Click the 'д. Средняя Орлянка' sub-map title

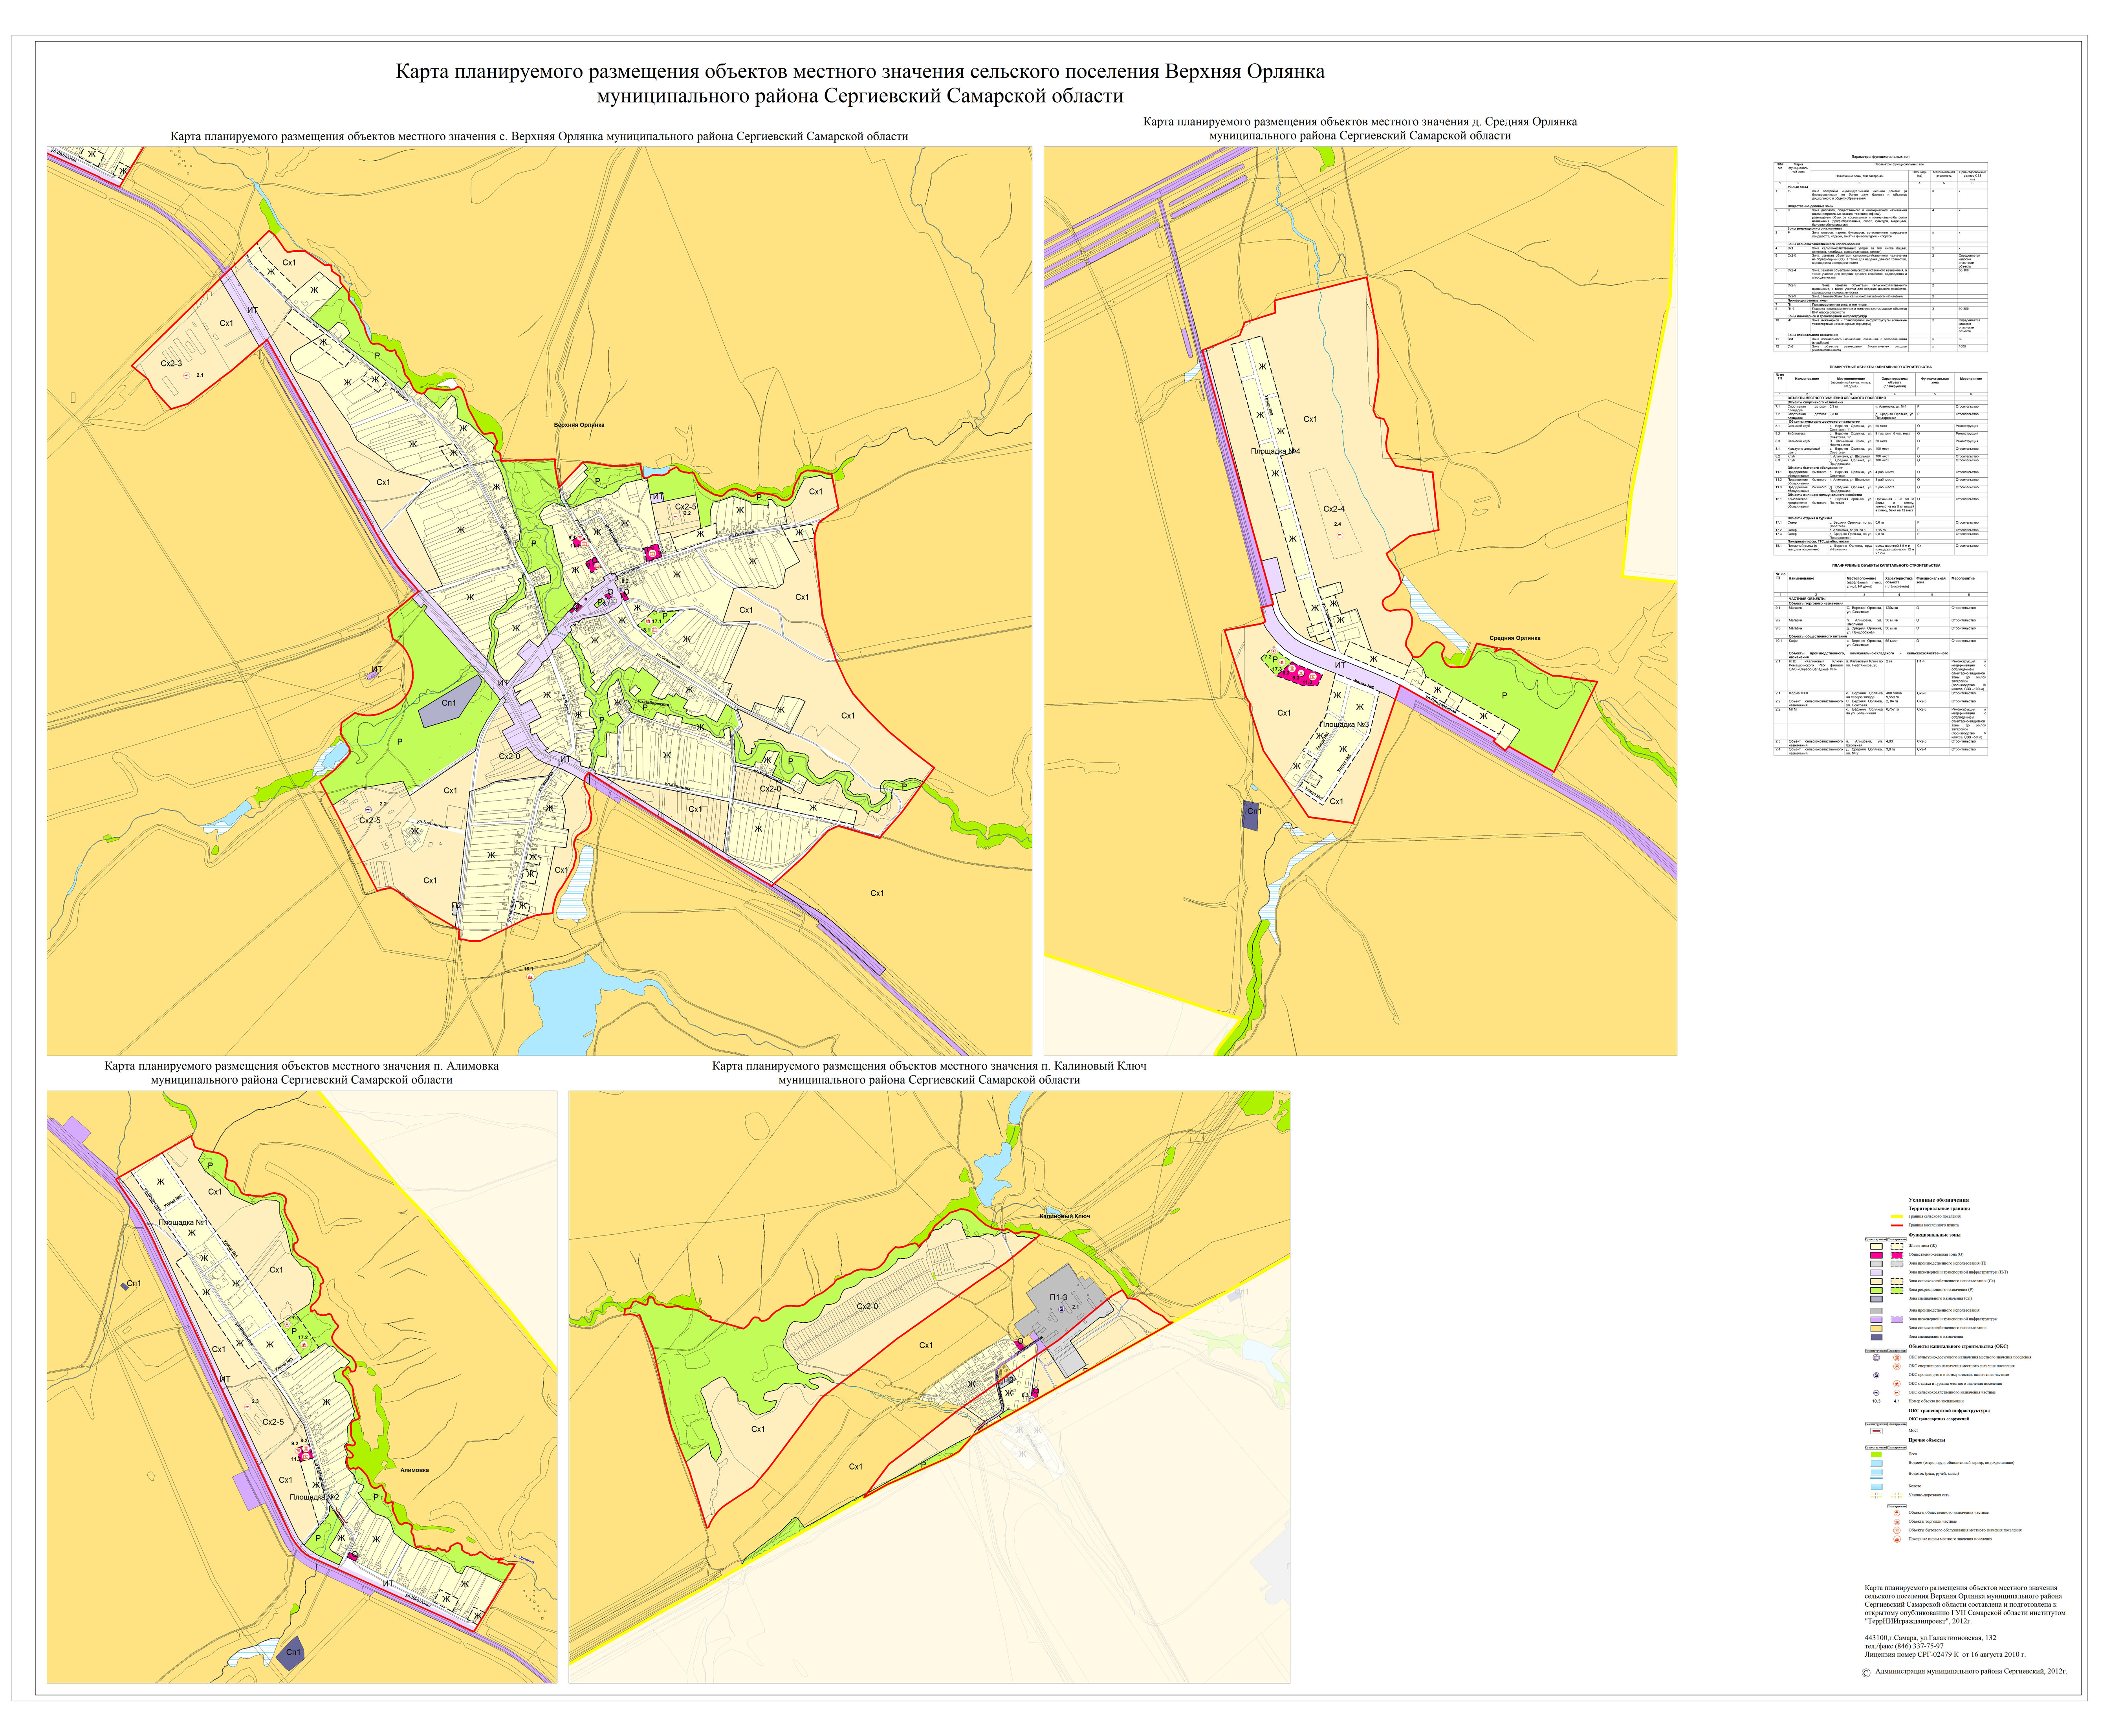click(x=1360, y=128)
